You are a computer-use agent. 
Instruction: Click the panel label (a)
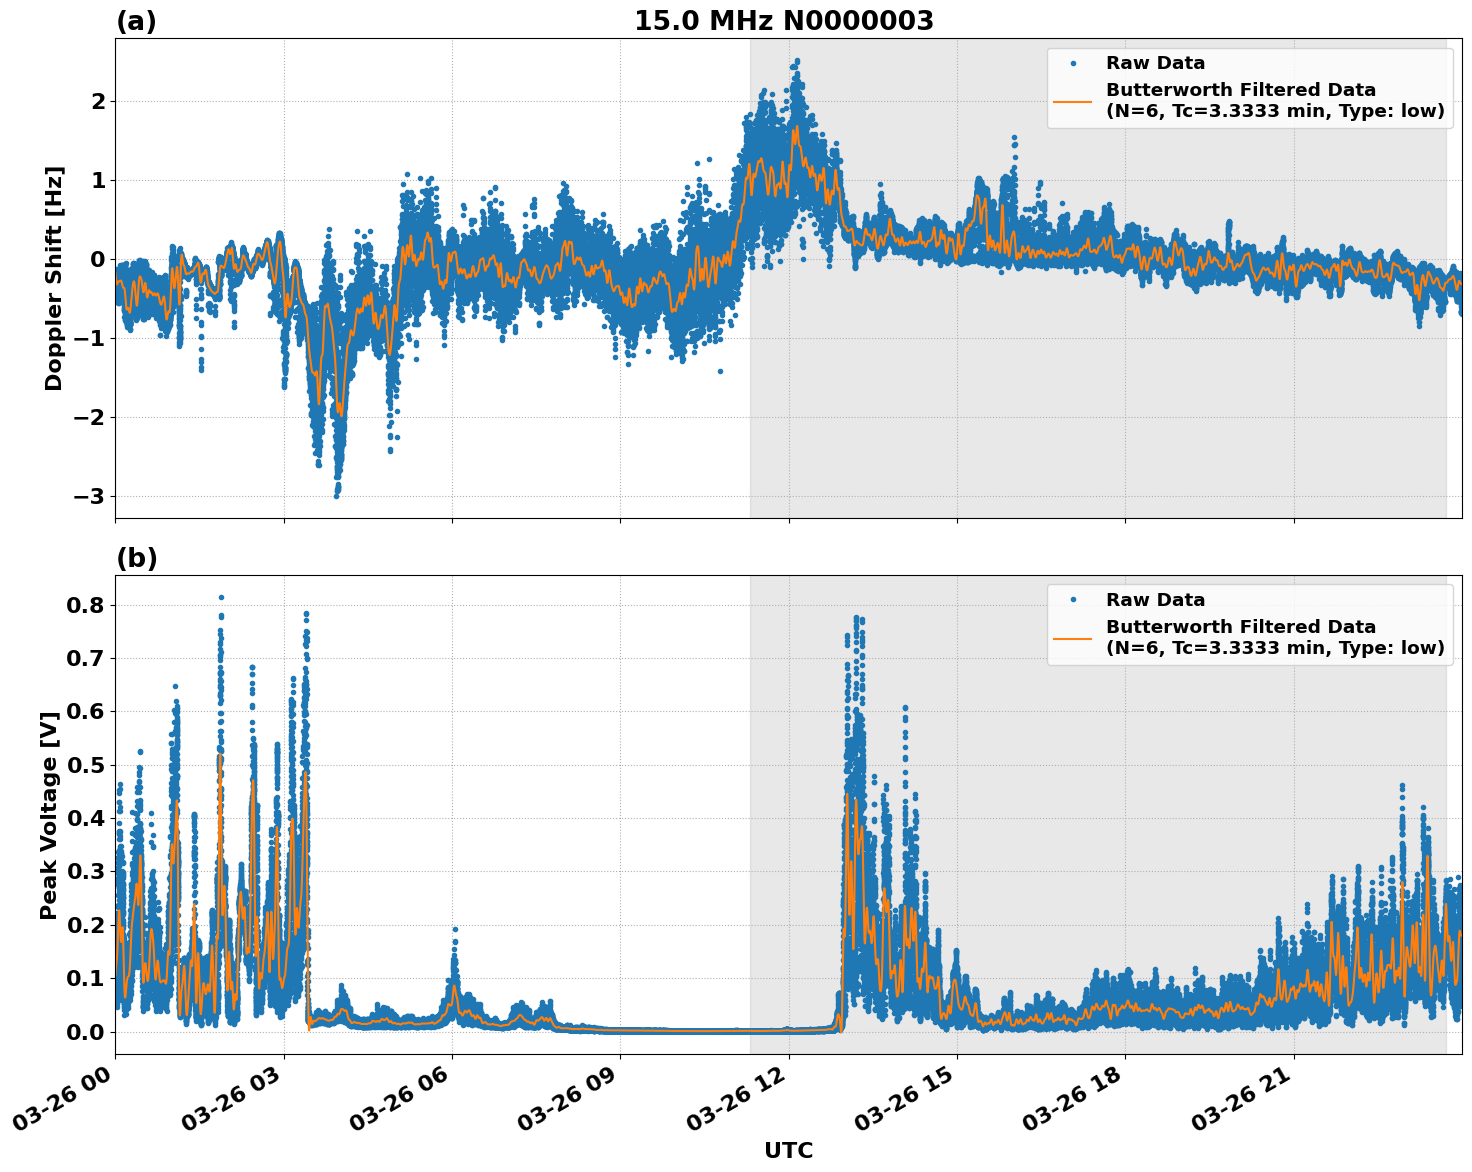tap(137, 18)
